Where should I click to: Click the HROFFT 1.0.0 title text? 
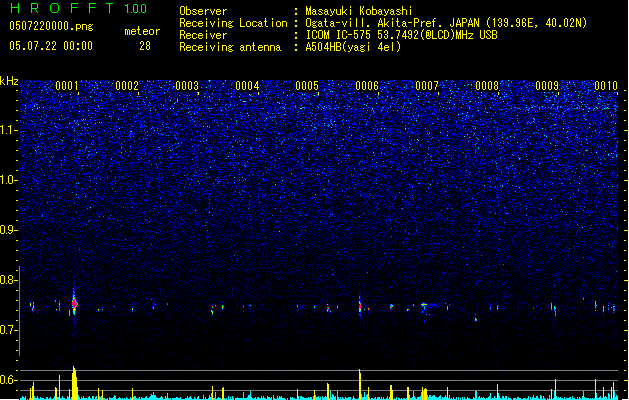tap(79, 8)
